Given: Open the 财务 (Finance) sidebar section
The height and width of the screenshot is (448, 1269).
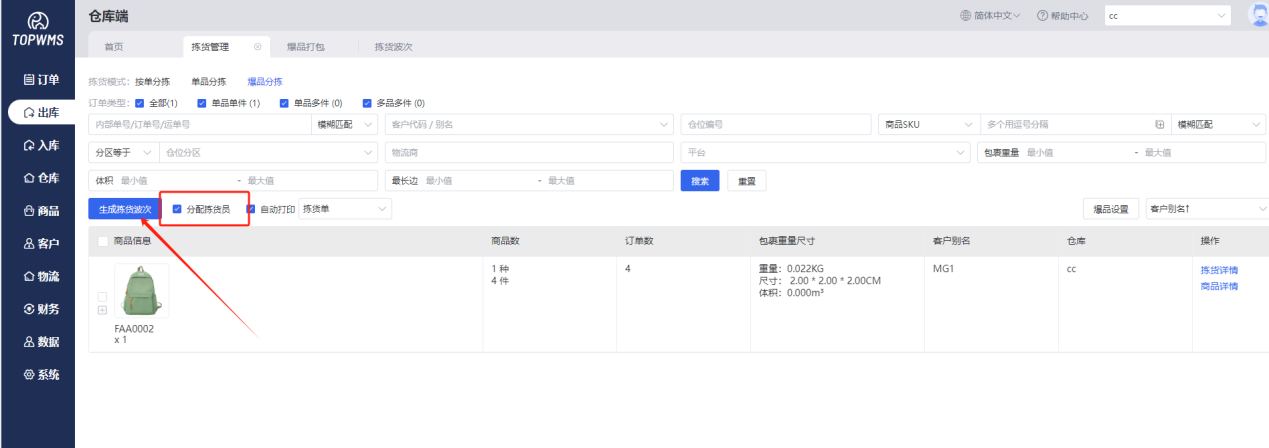Looking at the screenshot, I should coord(40,309).
